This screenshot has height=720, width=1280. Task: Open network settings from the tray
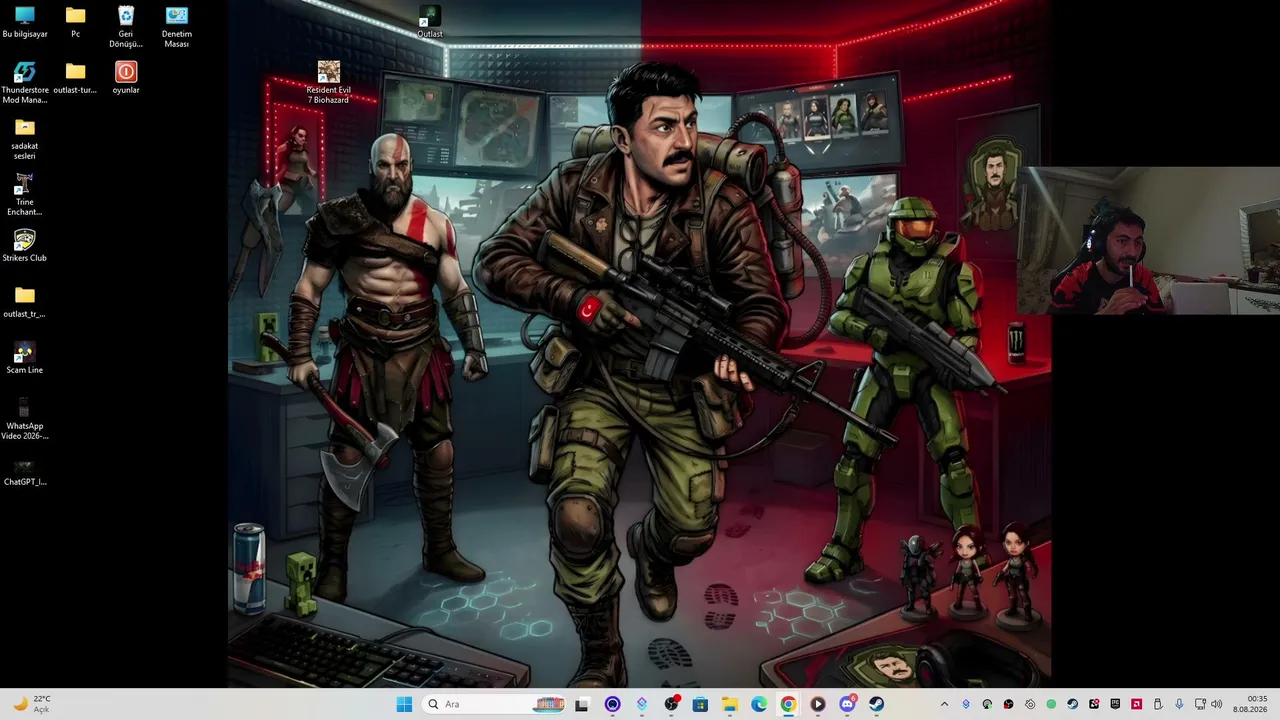point(1200,704)
